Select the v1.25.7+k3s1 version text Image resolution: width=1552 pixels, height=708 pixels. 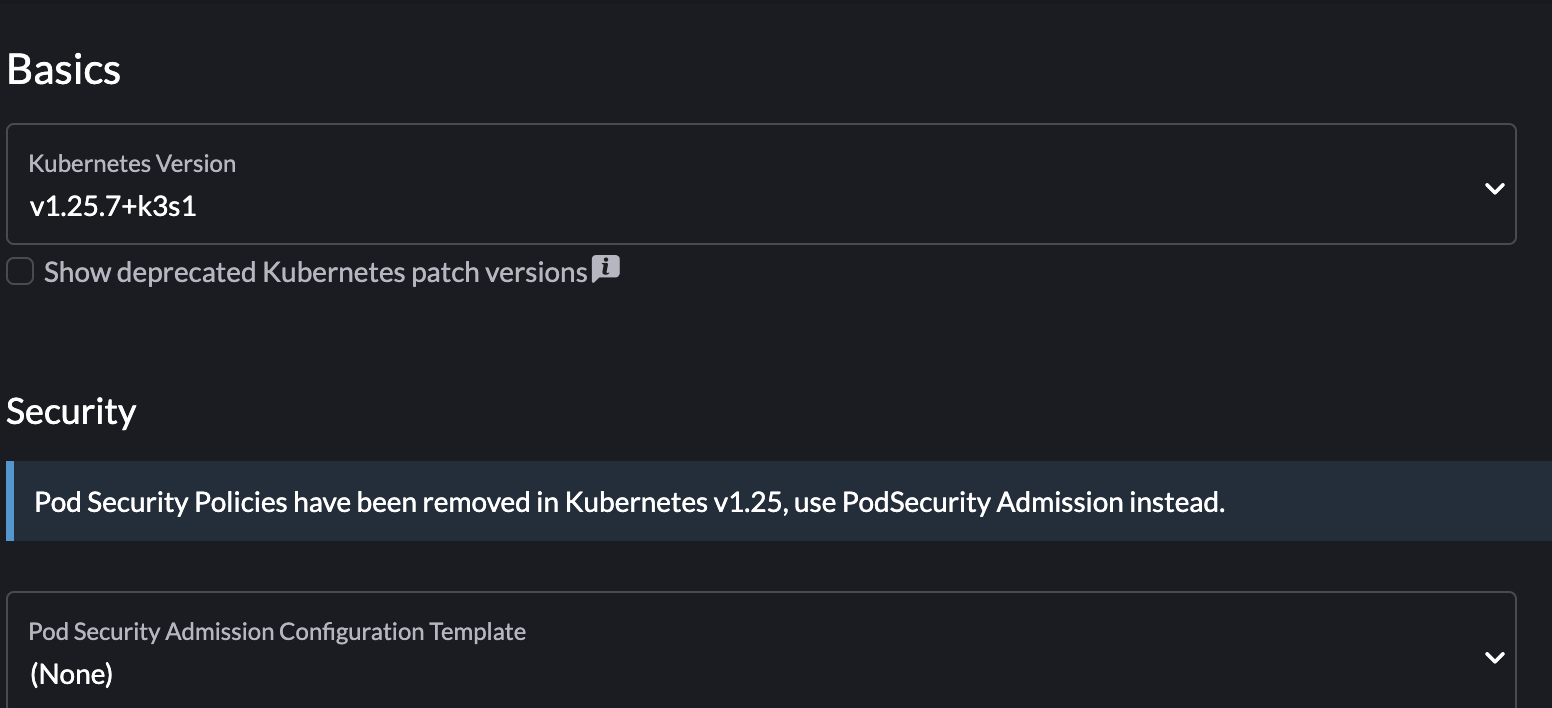(x=113, y=206)
